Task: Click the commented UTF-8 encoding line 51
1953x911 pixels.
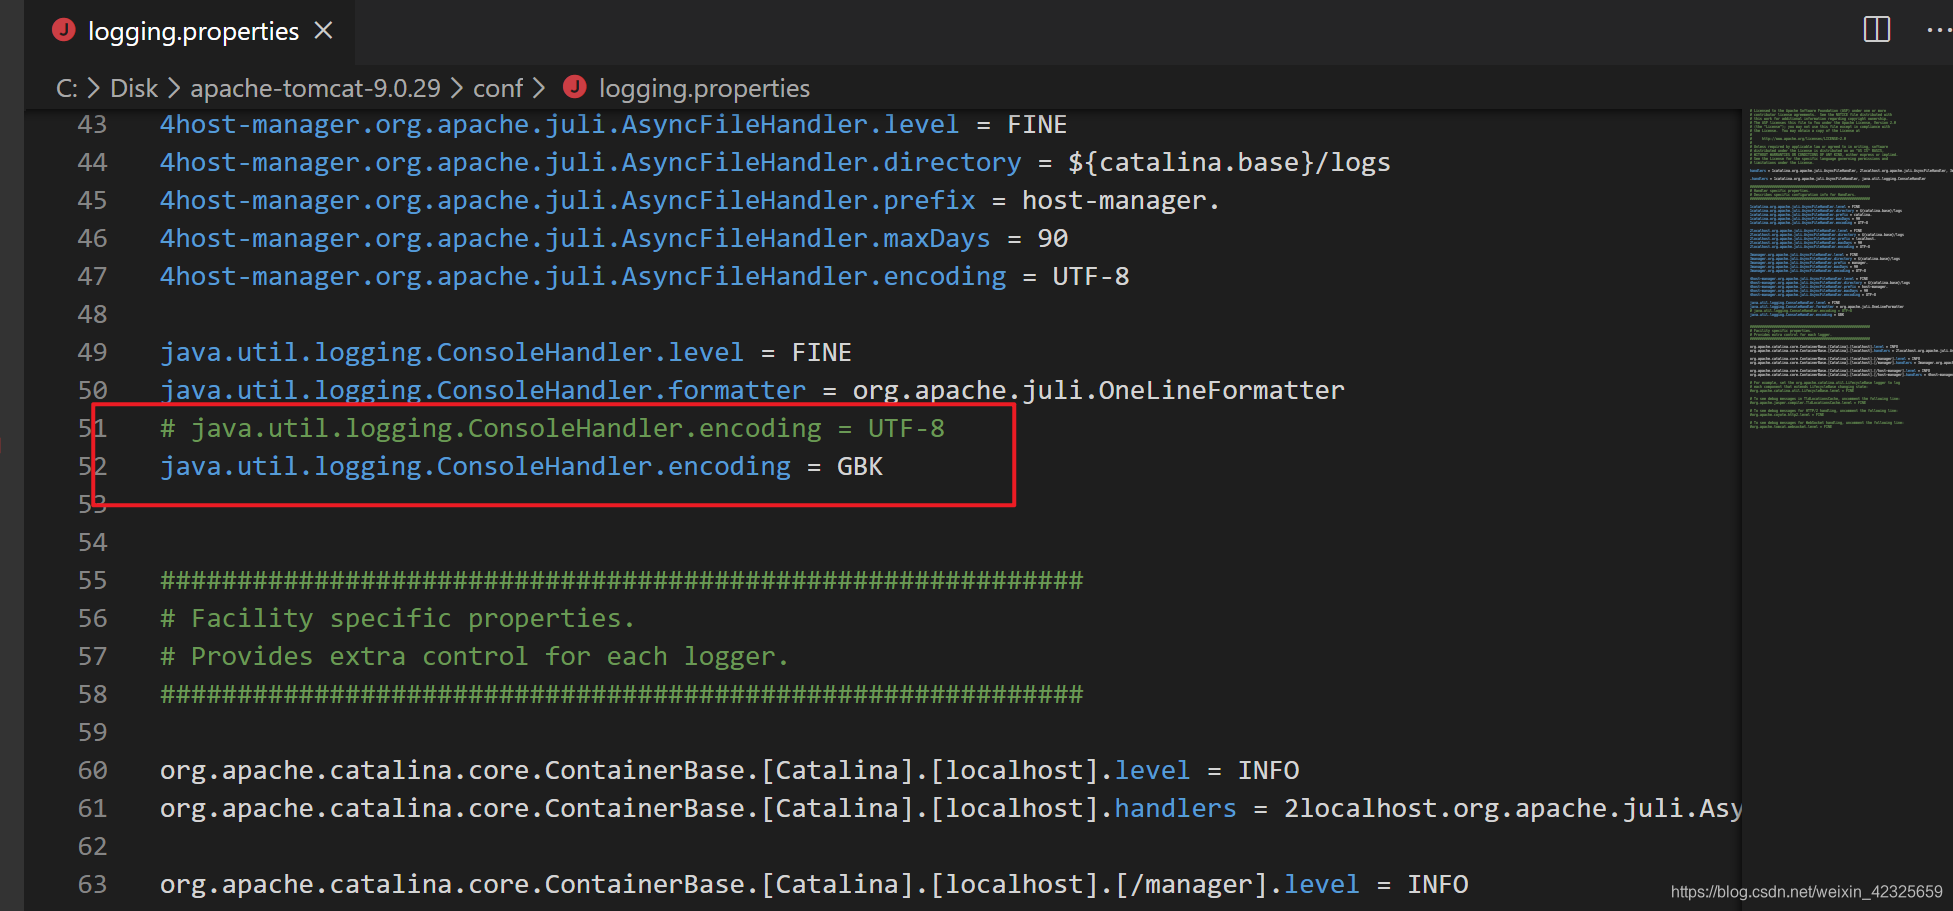Action: [552, 429]
